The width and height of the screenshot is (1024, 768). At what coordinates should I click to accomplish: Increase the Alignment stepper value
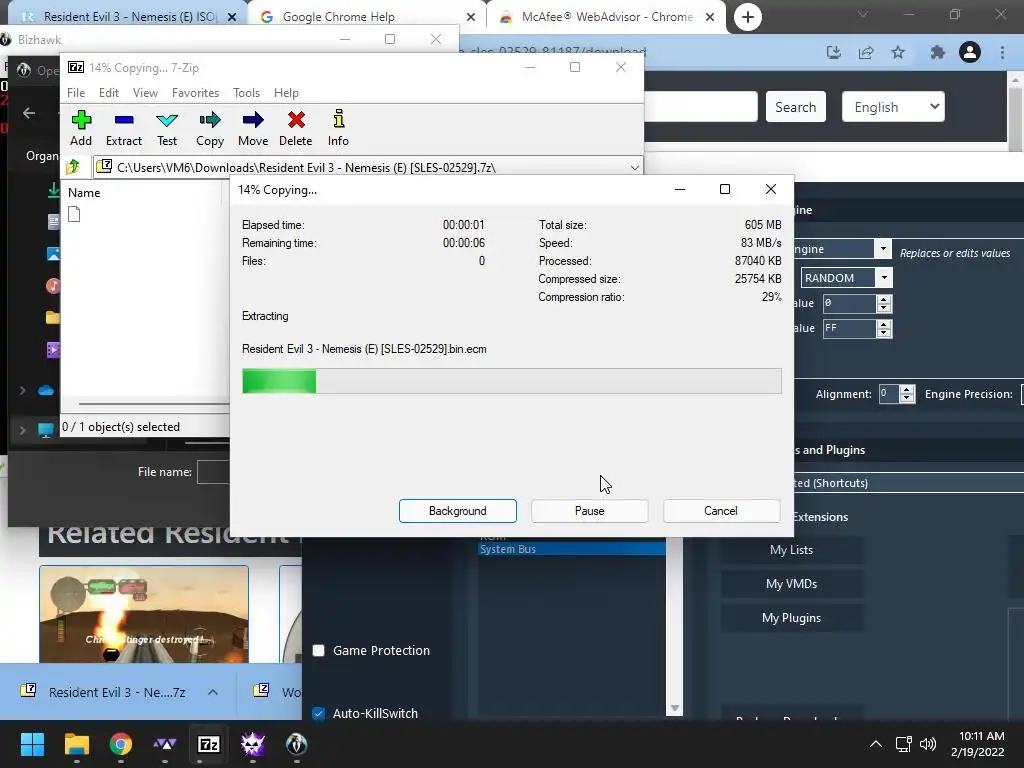click(906, 389)
